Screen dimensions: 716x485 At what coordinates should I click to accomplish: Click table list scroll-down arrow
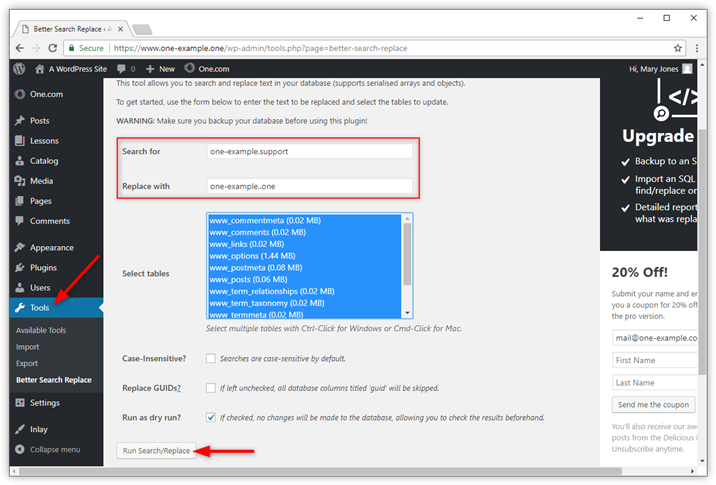coord(407,313)
